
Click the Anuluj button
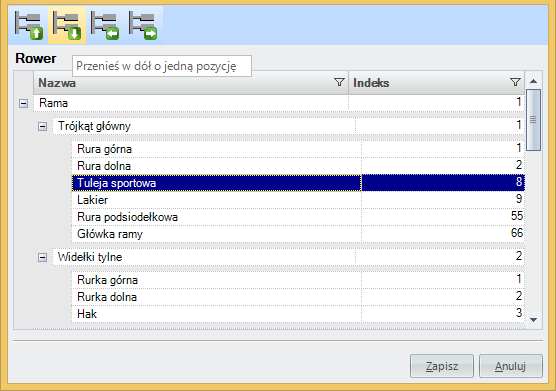(x=511, y=366)
